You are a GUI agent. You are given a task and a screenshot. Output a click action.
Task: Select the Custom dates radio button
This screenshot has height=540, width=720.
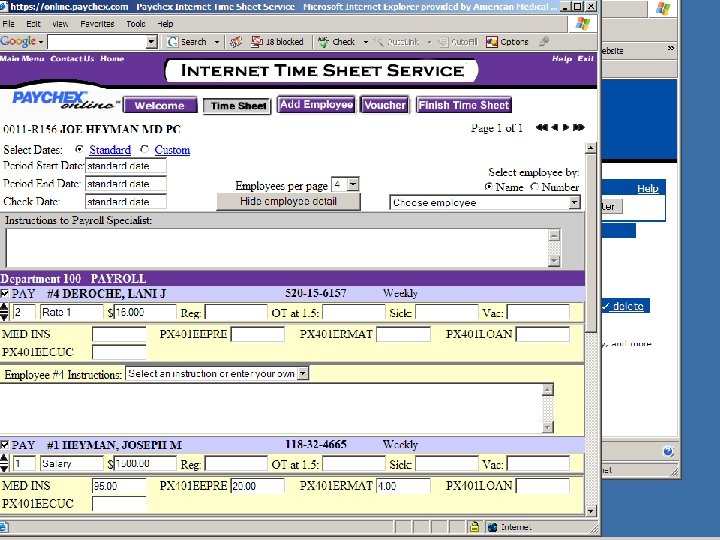point(145,149)
